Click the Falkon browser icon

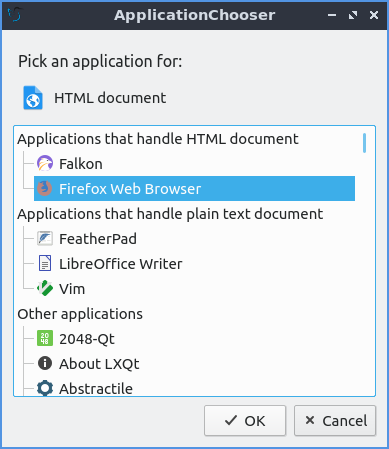click(x=45, y=164)
